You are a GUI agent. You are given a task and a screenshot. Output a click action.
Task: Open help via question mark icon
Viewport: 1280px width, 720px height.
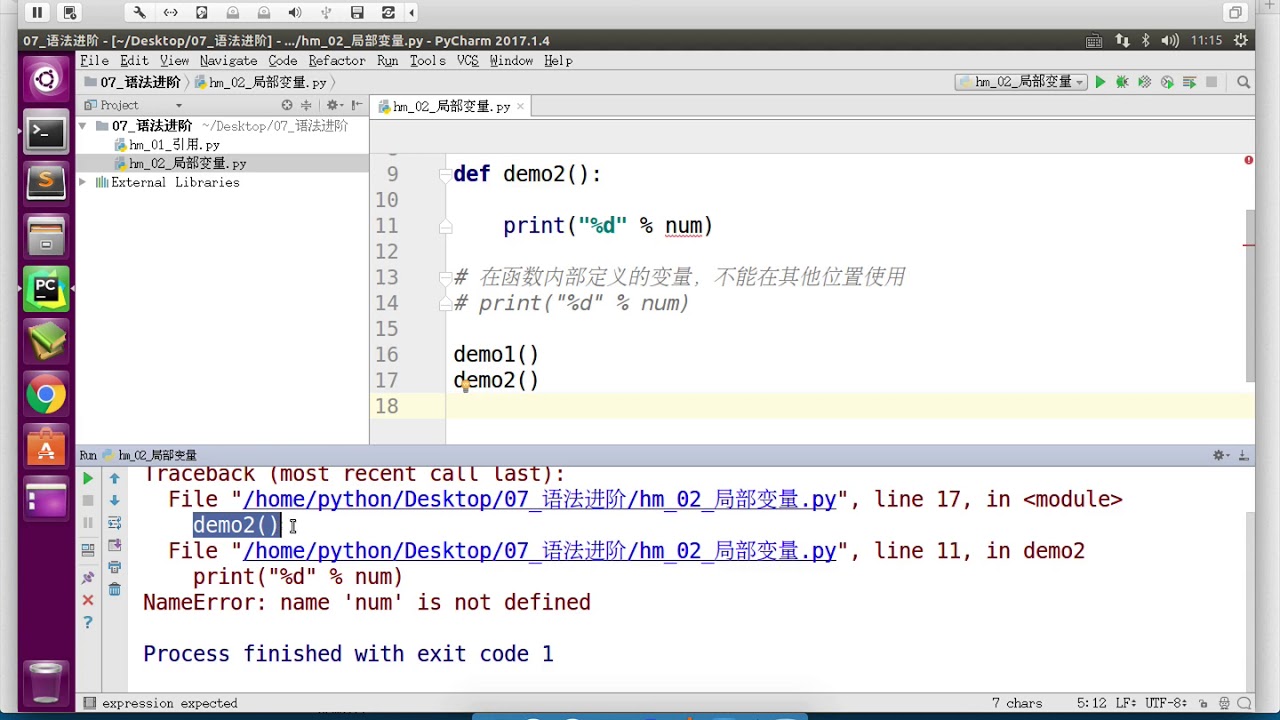pyautogui.click(x=88, y=622)
